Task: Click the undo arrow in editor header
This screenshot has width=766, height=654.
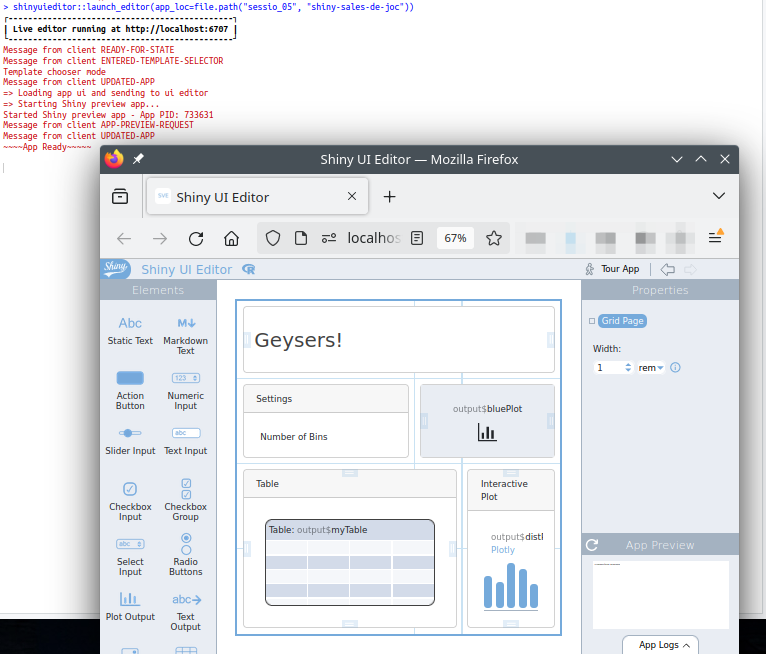Action: pos(668,269)
